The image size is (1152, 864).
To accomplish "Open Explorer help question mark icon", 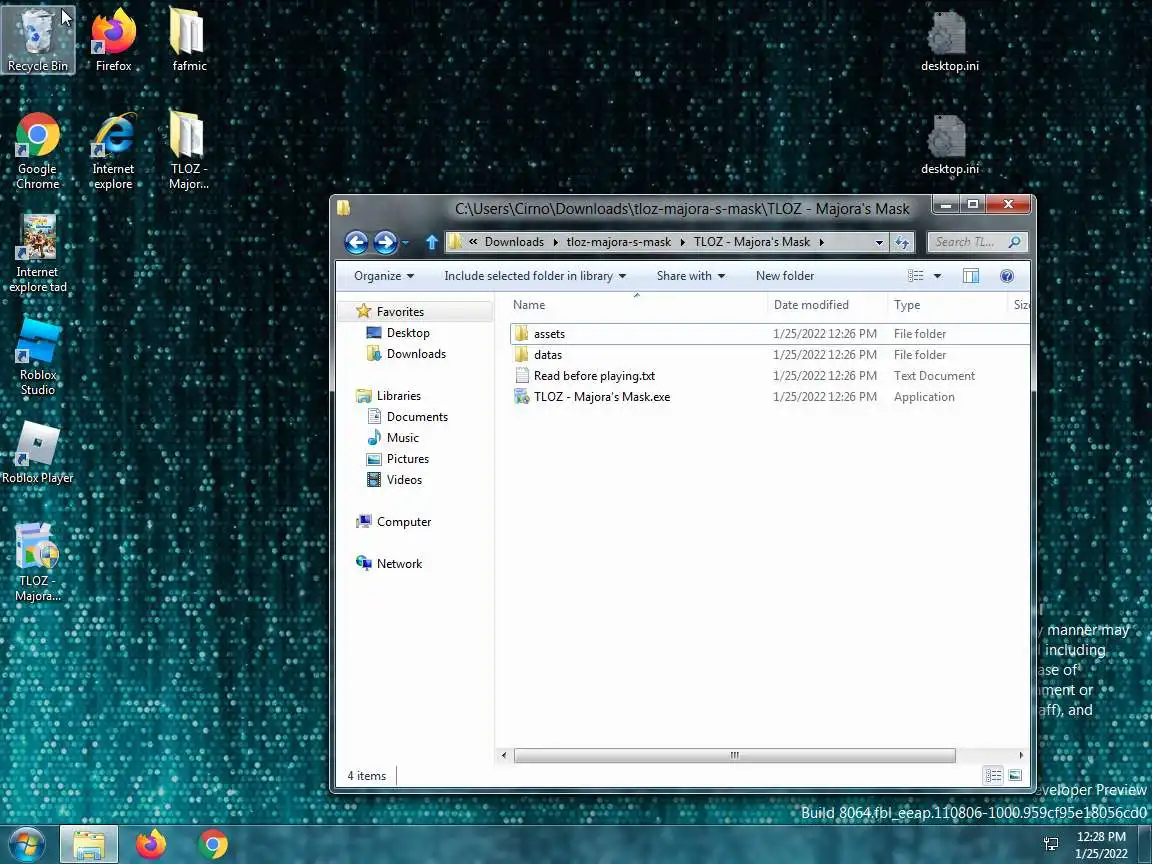I will [x=1007, y=276].
